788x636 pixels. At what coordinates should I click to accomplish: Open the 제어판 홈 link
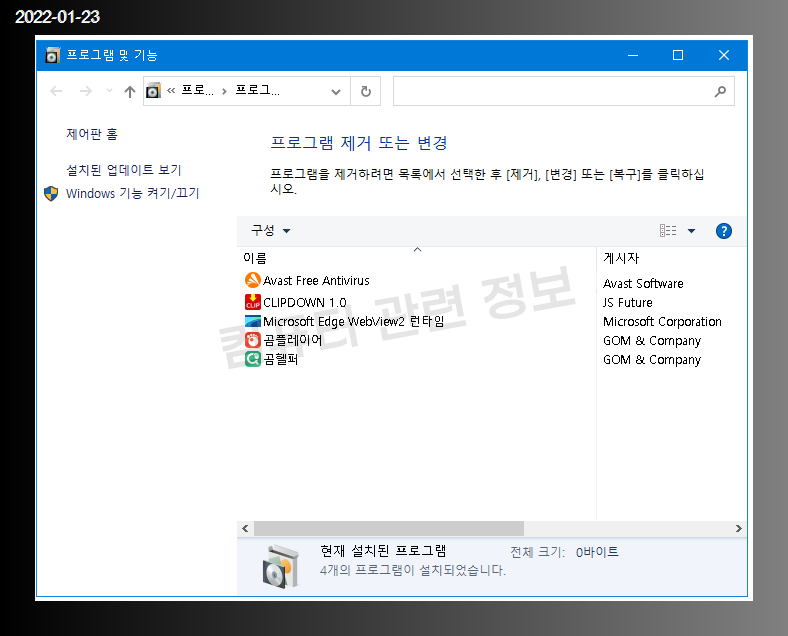pyautogui.click(x=92, y=134)
